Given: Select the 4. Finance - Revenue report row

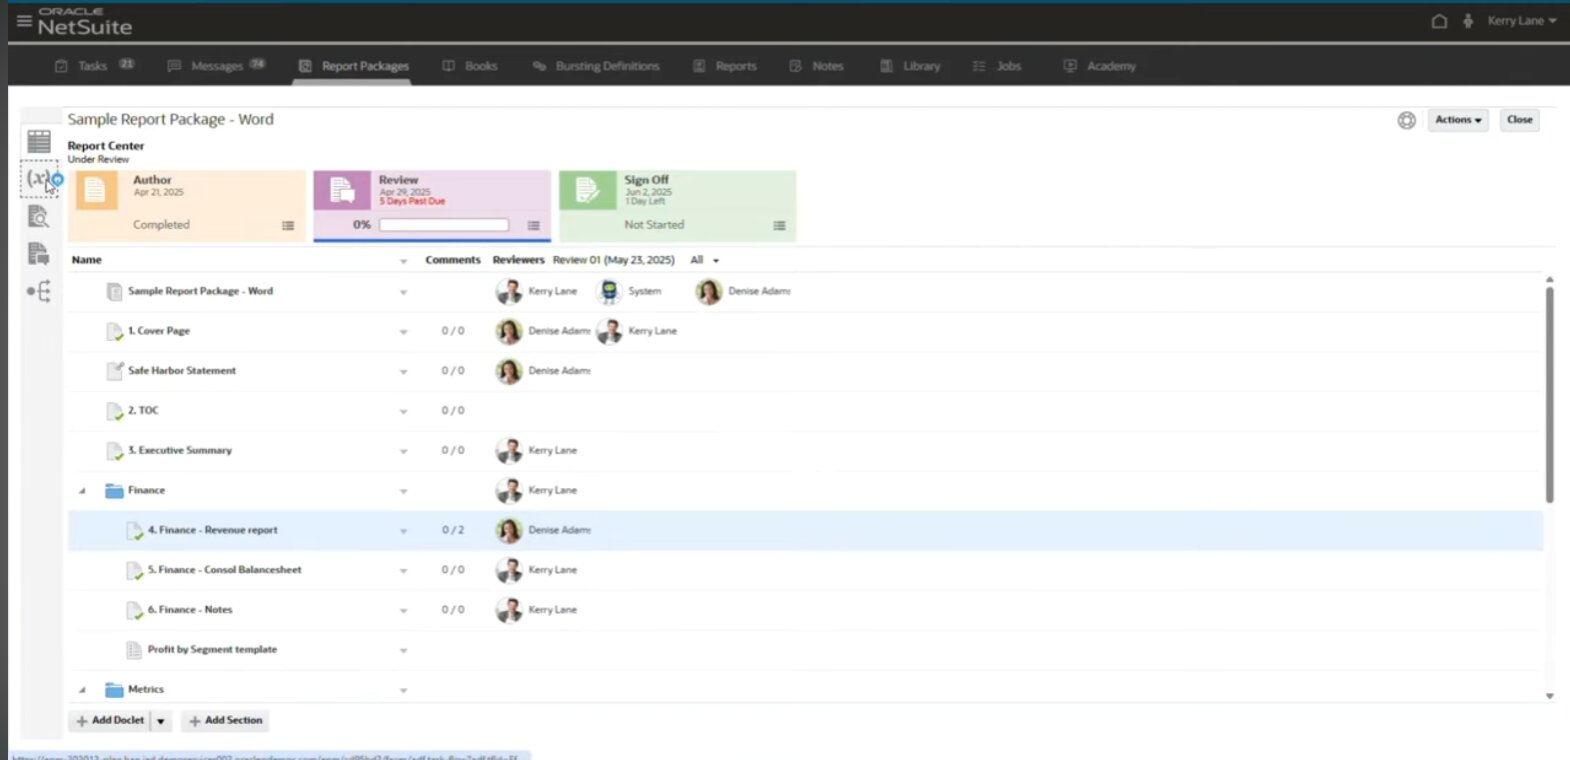Looking at the screenshot, I should 212,530.
